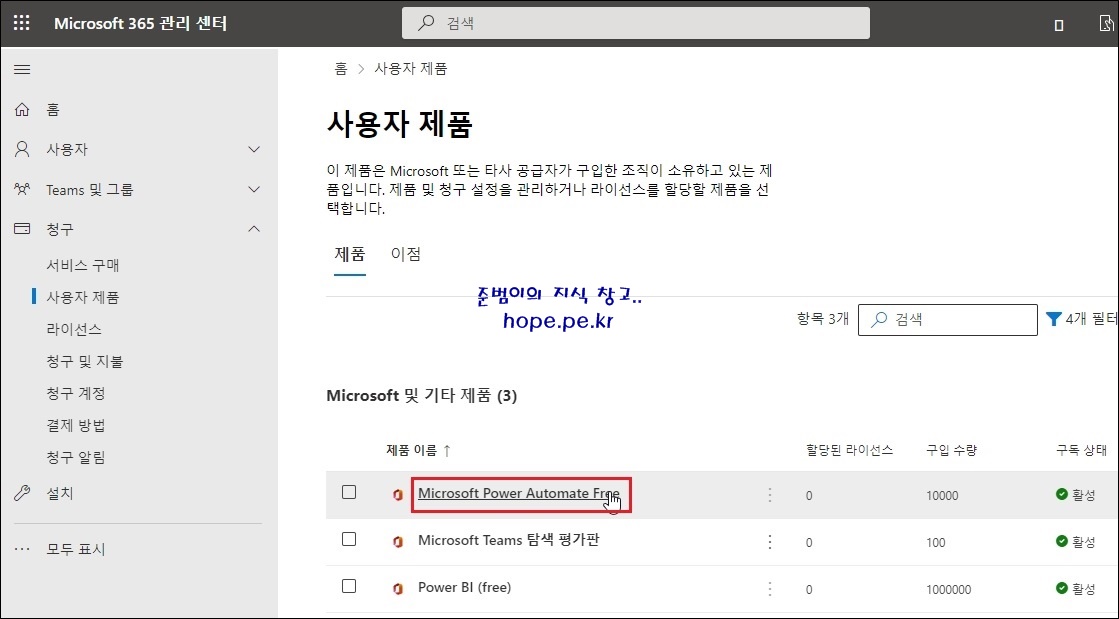This screenshot has width=1119, height=619.
Task: Select the Microsoft Power Automate Free checkbox
Action: (x=349, y=492)
